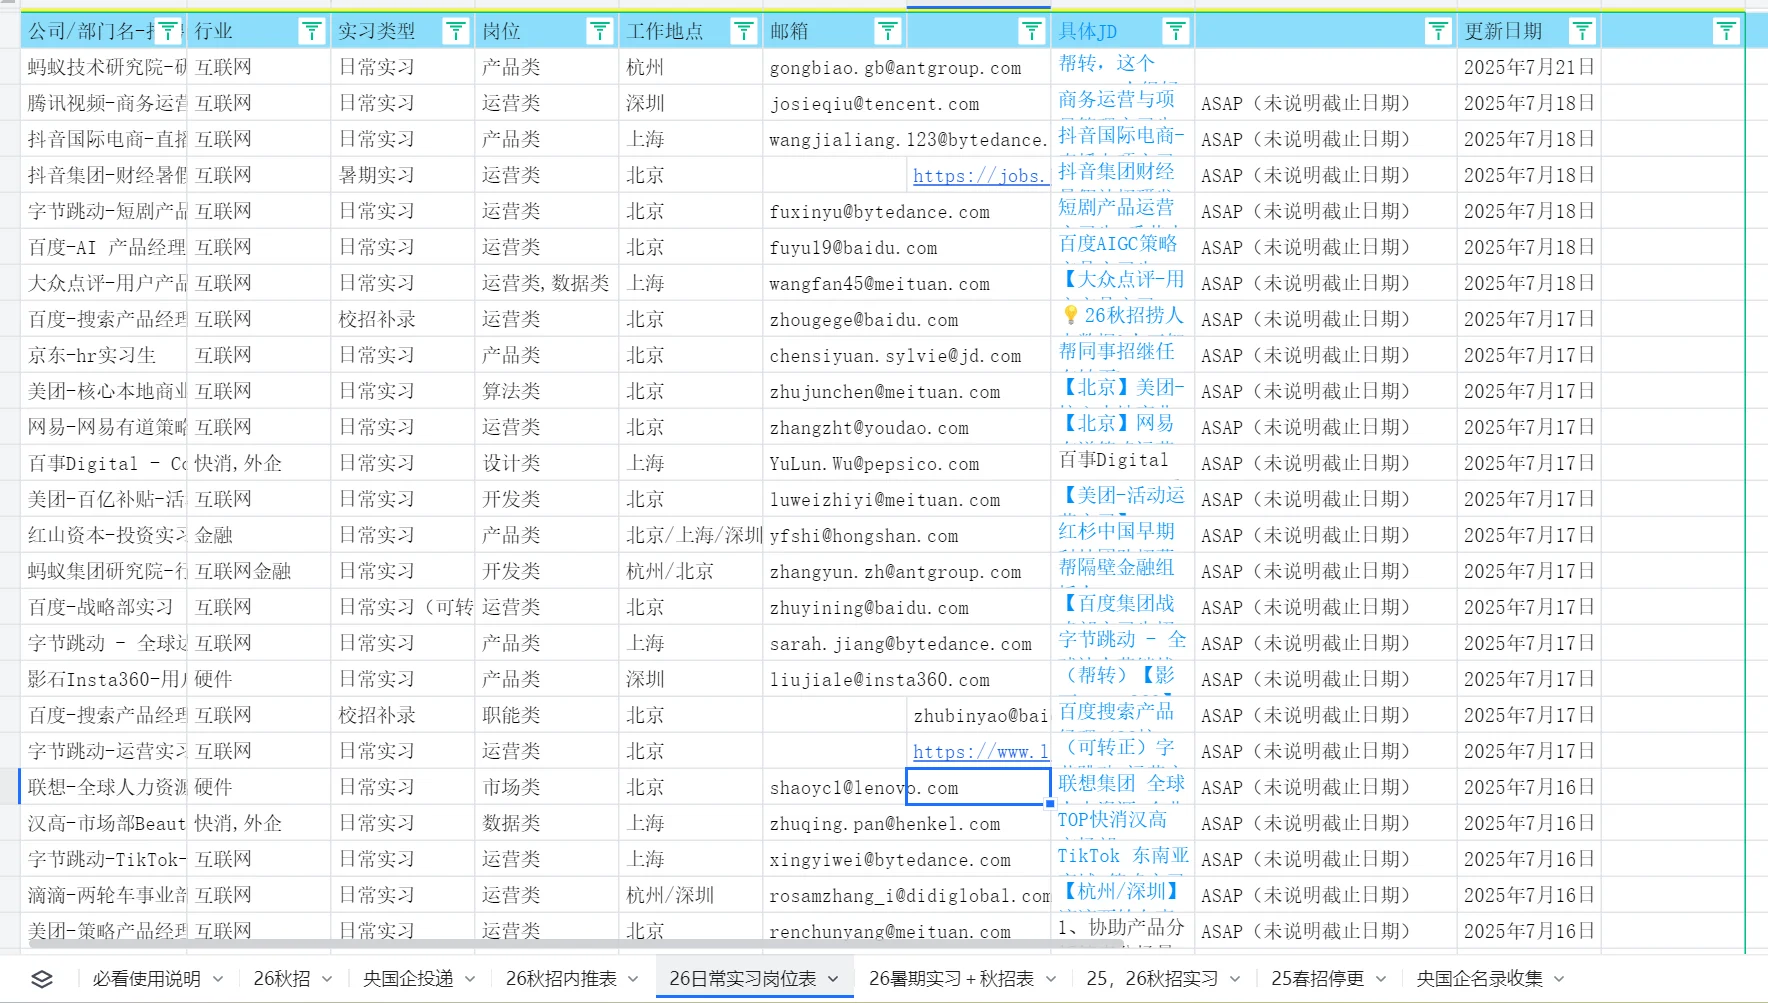
Task: Select 2025年7月21日 date cell
Action: coord(1528,68)
